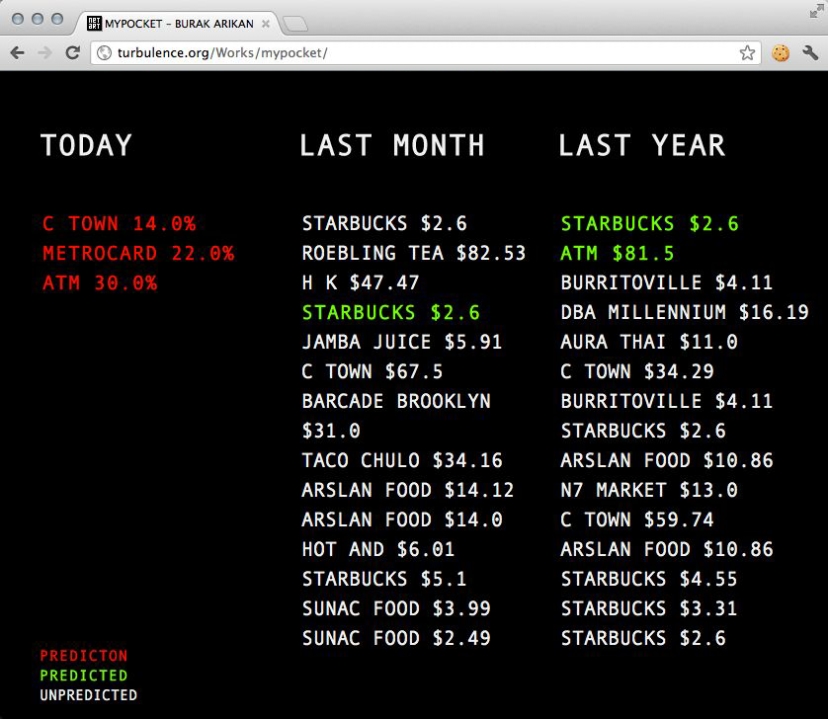Open the cookie extension icon

(780, 53)
